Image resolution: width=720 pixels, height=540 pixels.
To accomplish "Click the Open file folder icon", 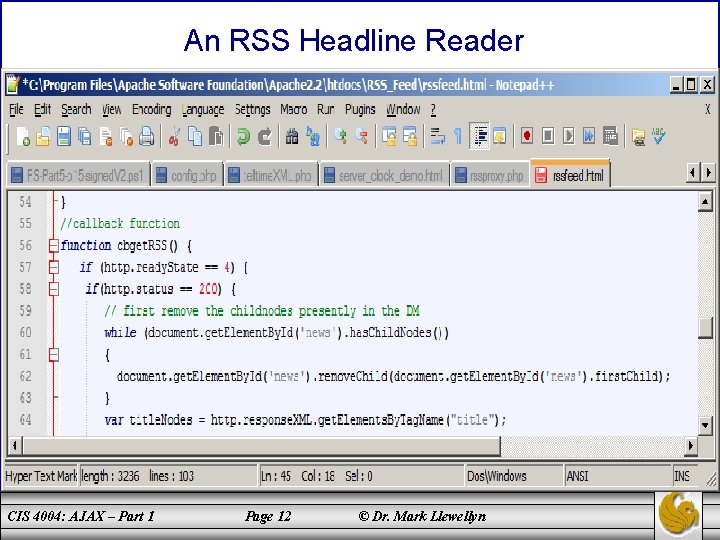I will pos(43,136).
